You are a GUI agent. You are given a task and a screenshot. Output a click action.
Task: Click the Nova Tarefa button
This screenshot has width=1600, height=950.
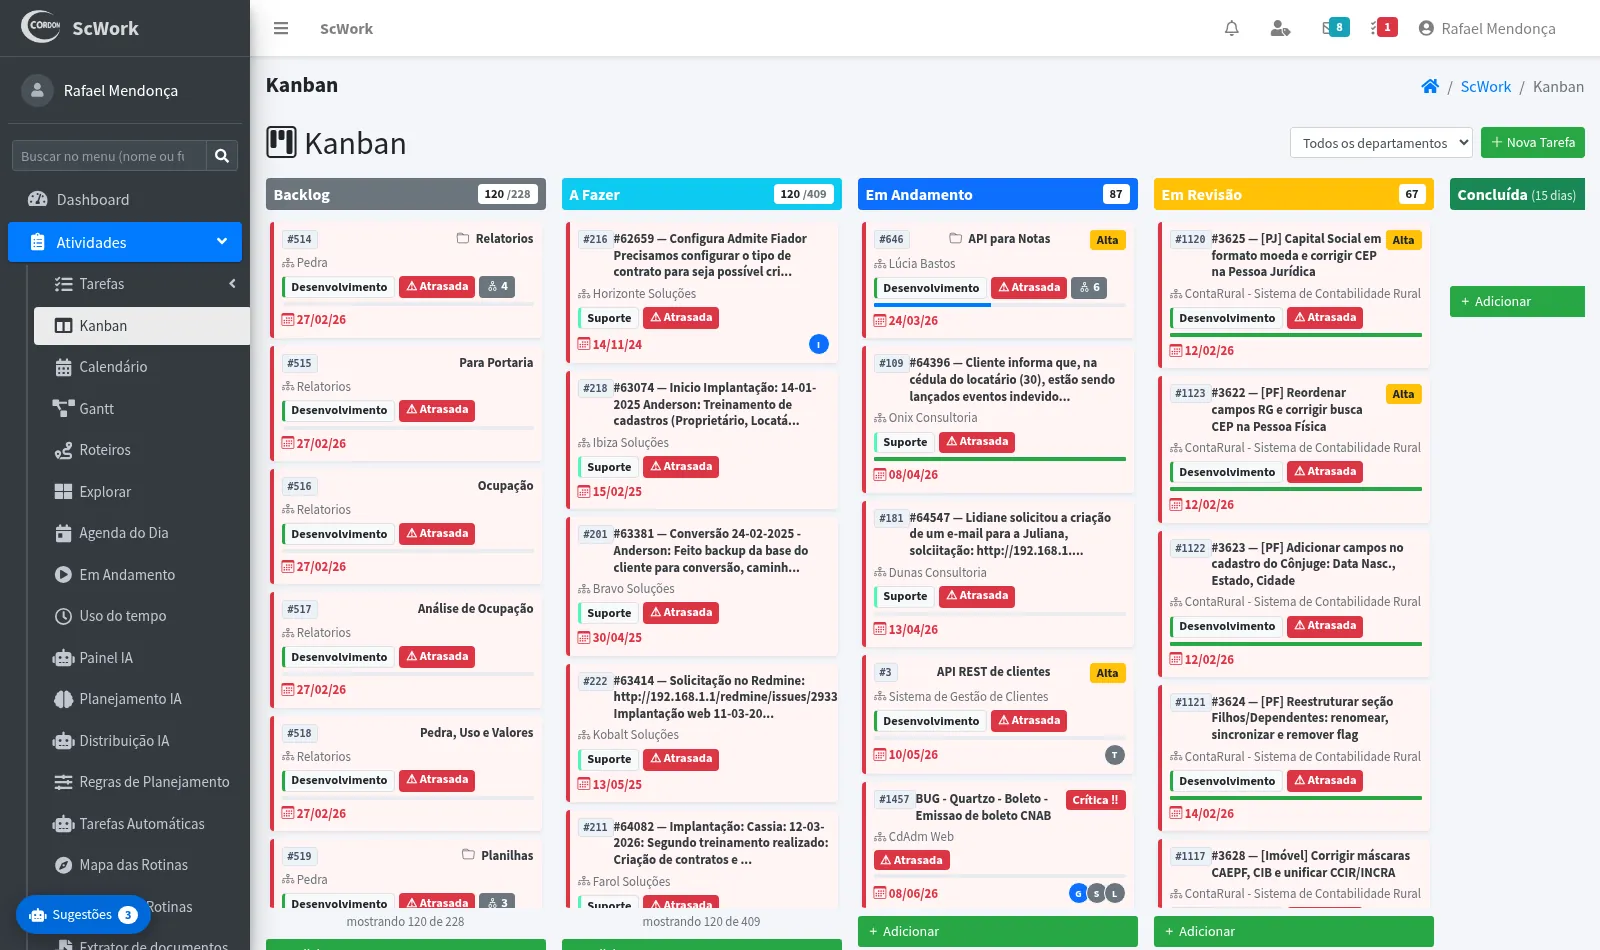point(1532,143)
